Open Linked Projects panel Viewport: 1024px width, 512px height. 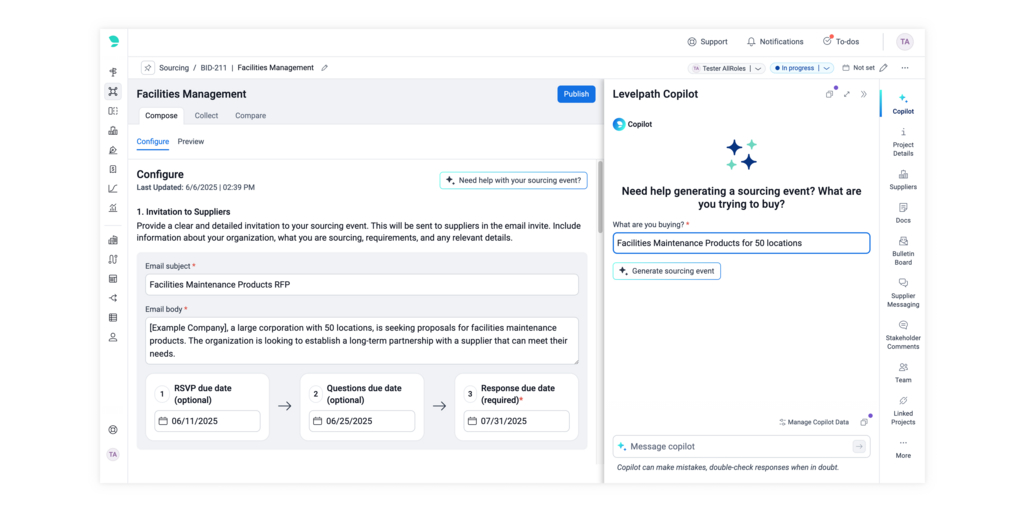[903, 410]
